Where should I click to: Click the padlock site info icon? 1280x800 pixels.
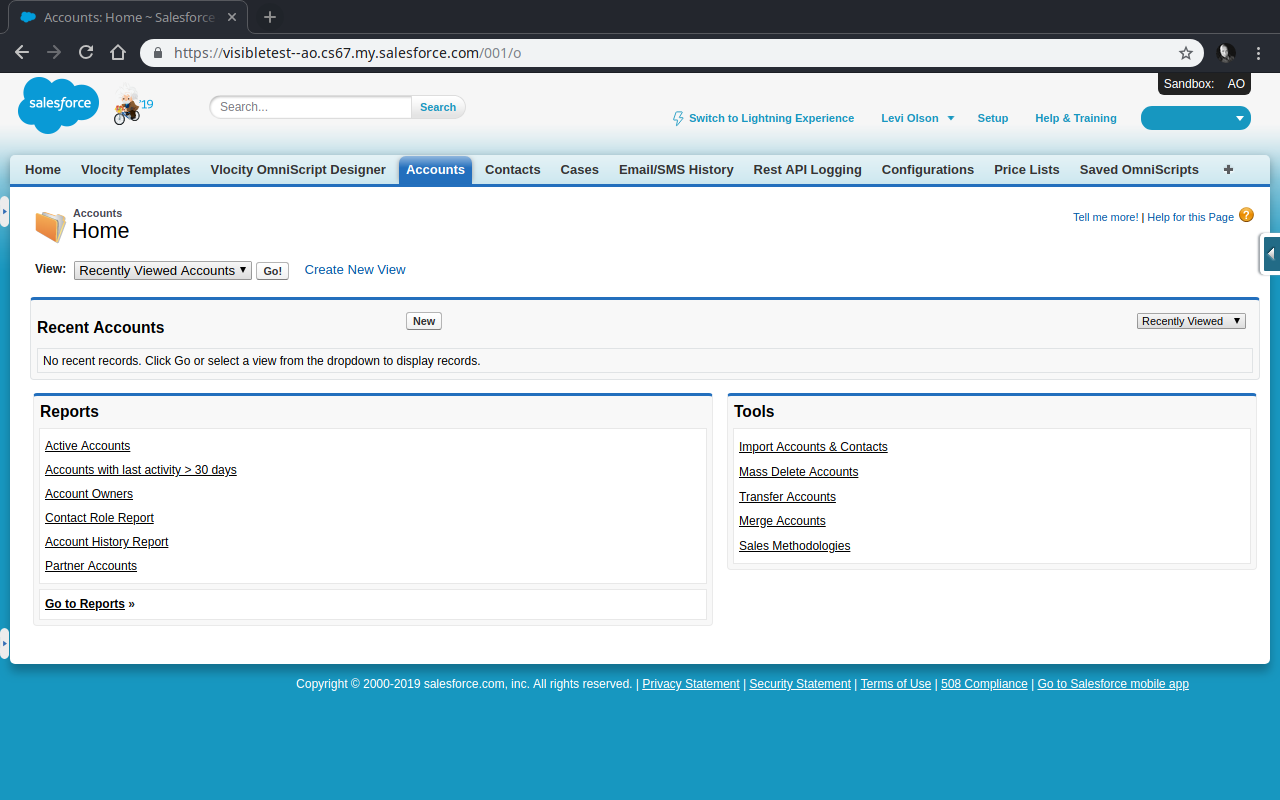click(x=157, y=53)
